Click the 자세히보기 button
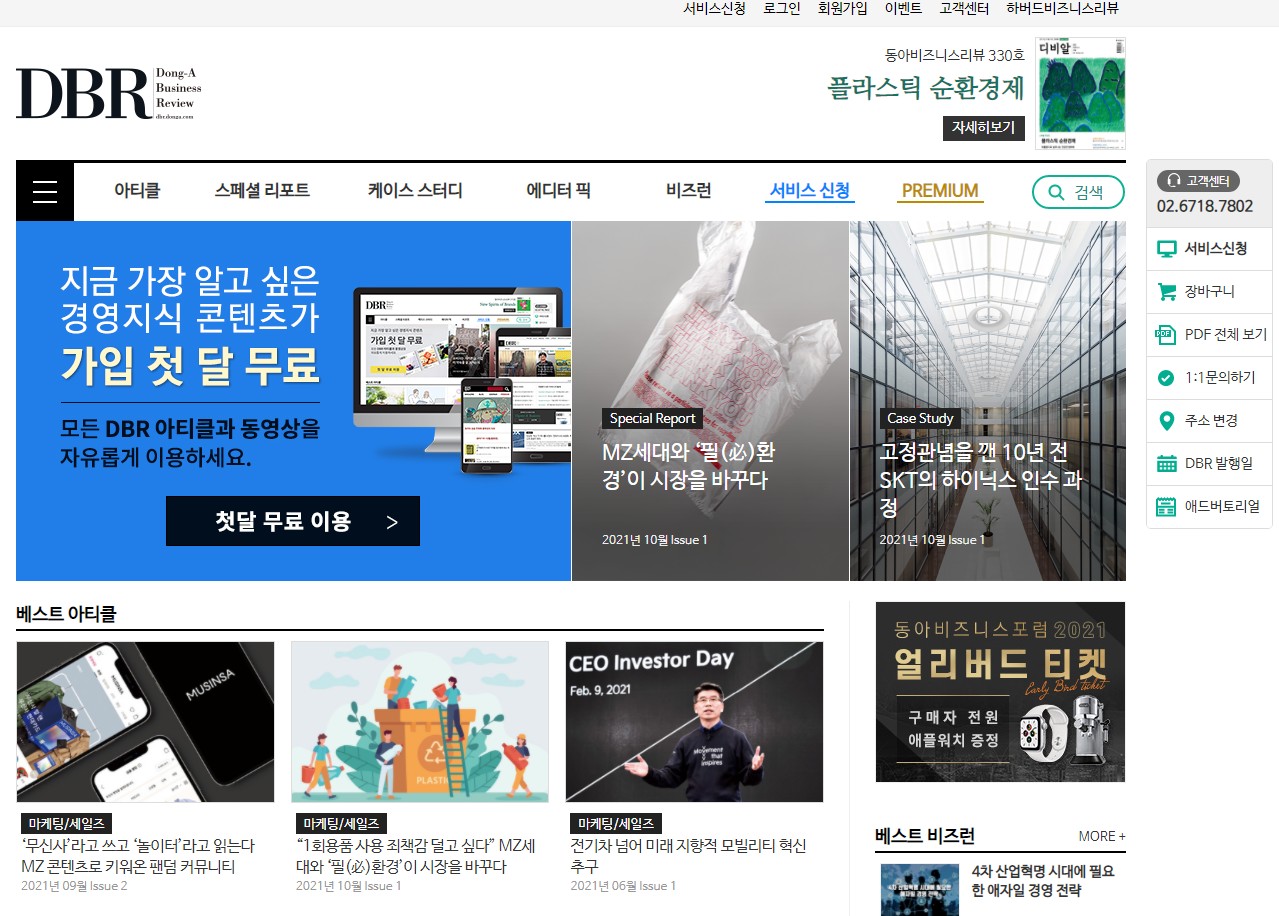 (983, 128)
